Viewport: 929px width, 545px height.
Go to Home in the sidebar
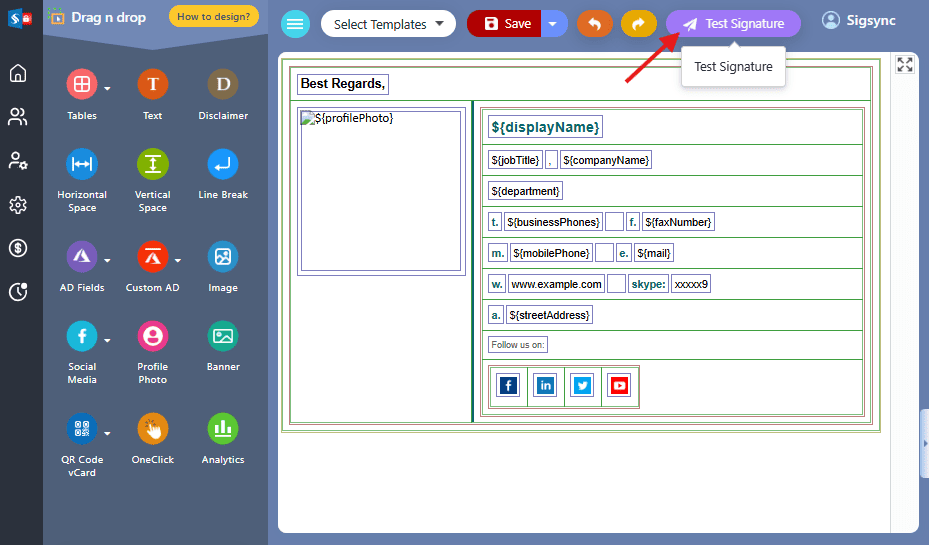[x=18, y=73]
